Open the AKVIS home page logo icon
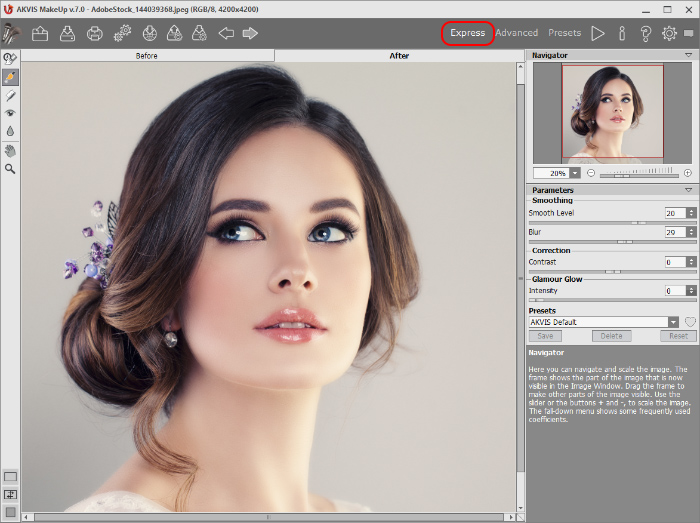This screenshot has width=700, height=523. point(11,33)
